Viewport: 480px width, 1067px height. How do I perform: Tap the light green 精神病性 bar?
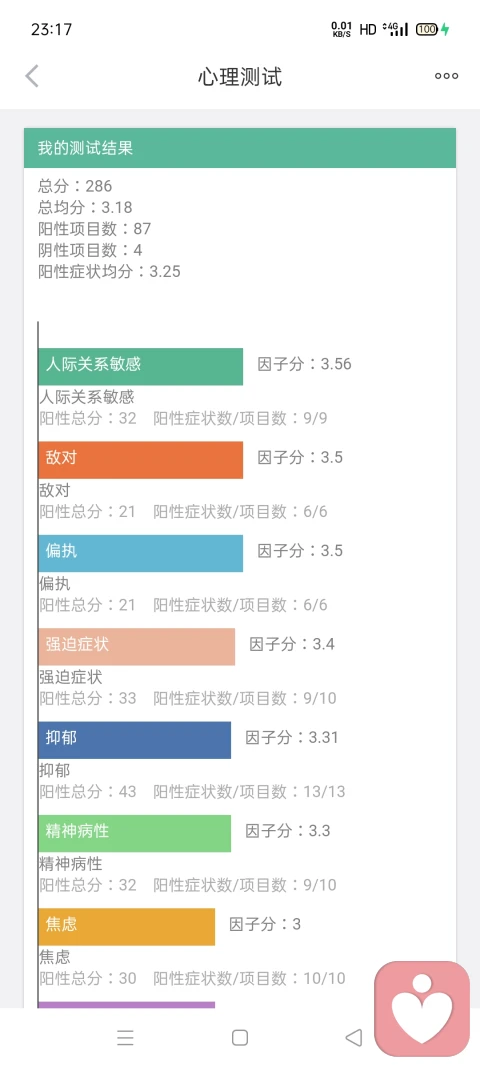135,833
